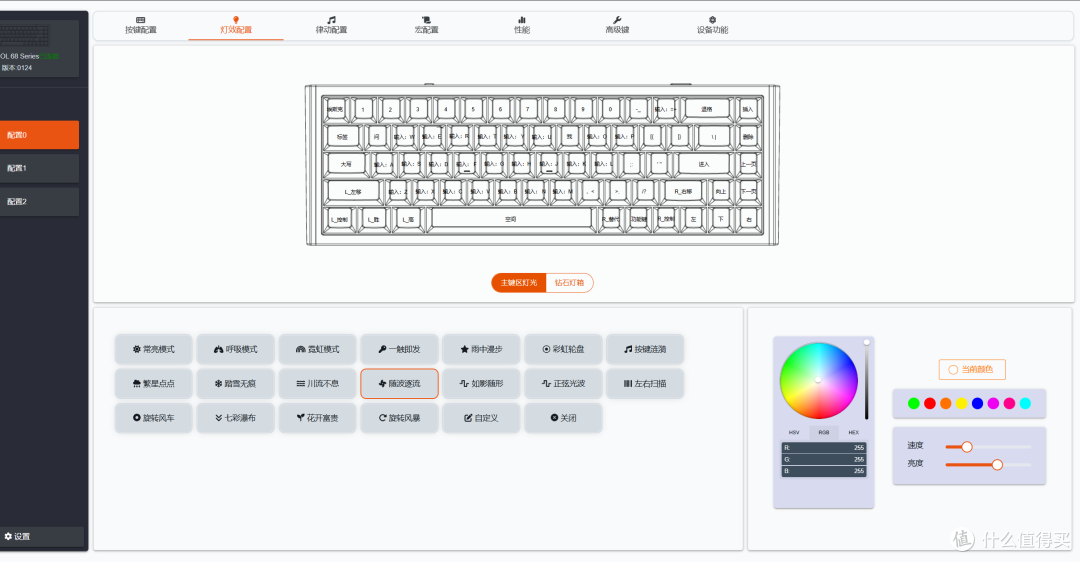The width and height of the screenshot is (1080, 562).
Task: Open the 自定义 custom lighting editor
Action: coord(481,418)
